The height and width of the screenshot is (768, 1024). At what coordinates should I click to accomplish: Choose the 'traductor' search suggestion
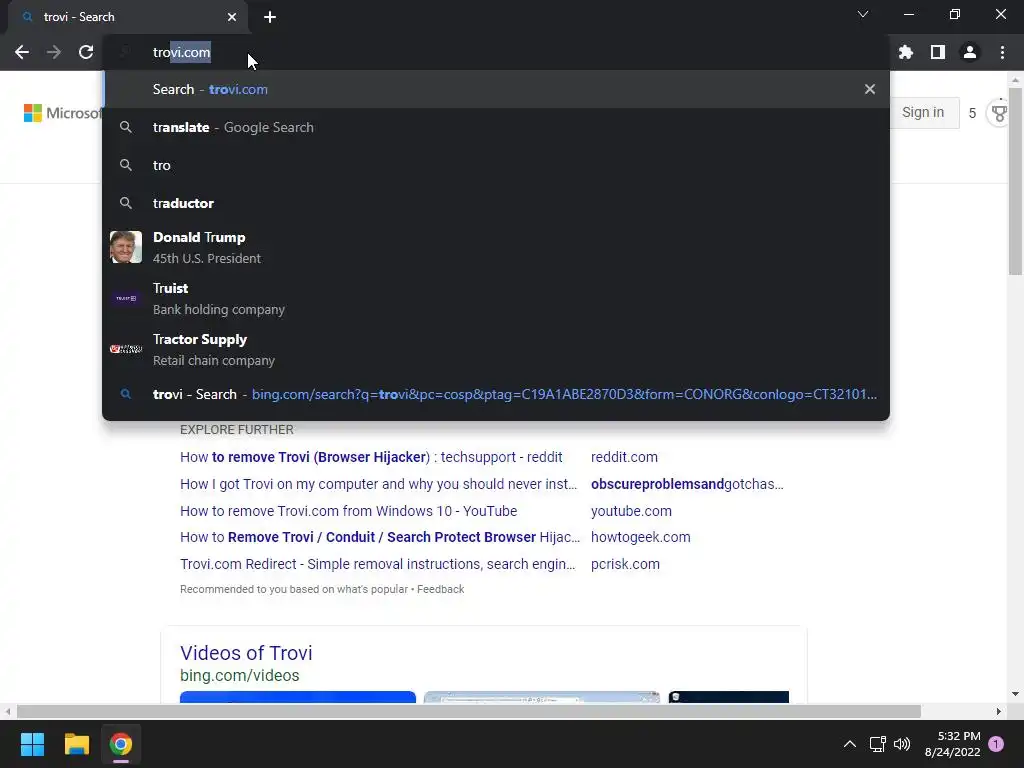[x=496, y=203]
